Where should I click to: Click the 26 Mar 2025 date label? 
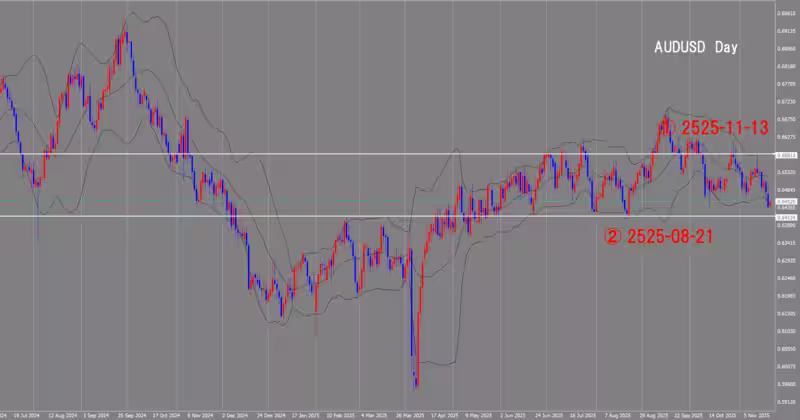(411, 413)
